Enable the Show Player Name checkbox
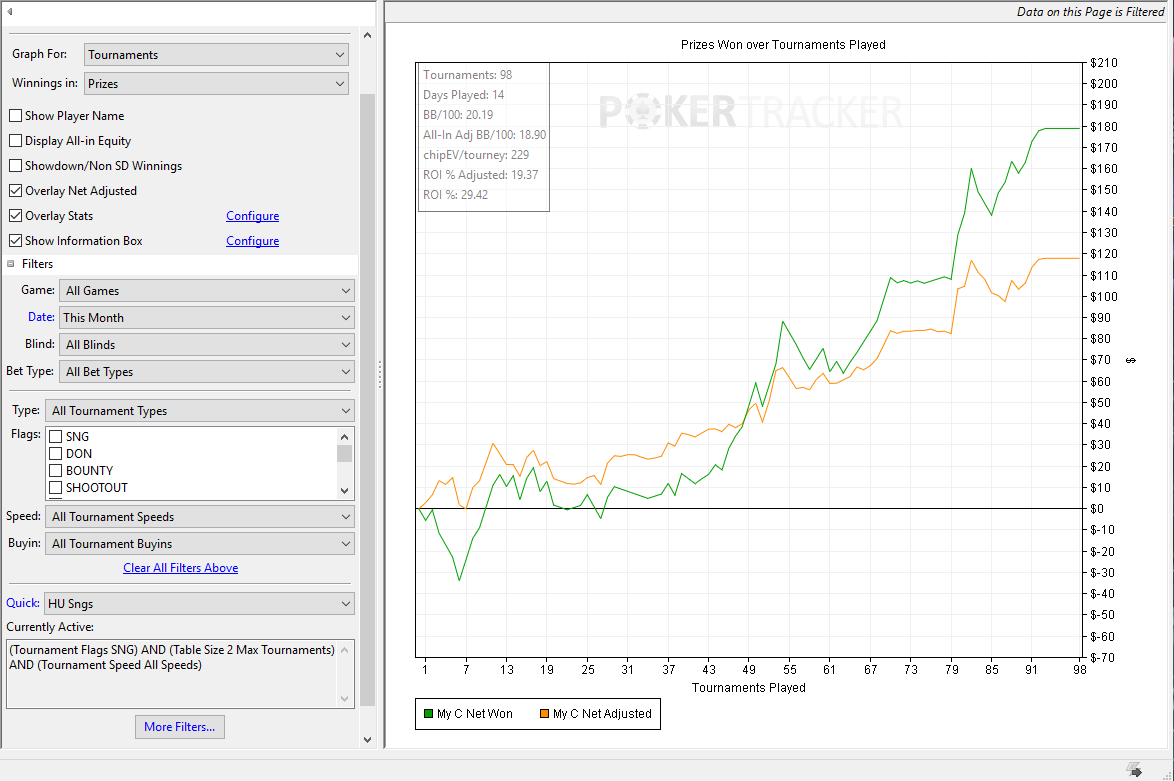This screenshot has height=781, width=1174. [15, 115]
